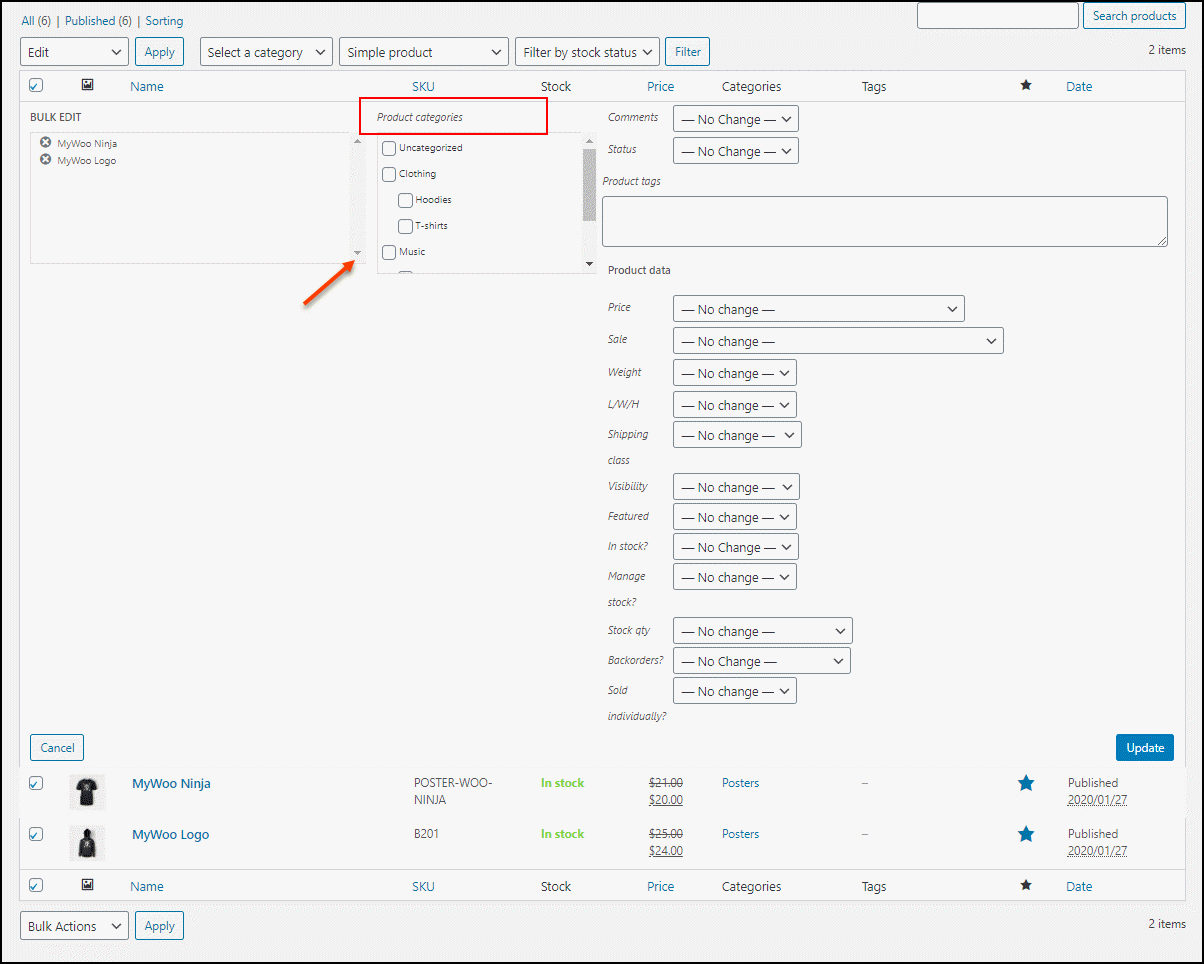Open the Shipping class dropdown
The image size is (1204, 964).
(x=737, y=435)
